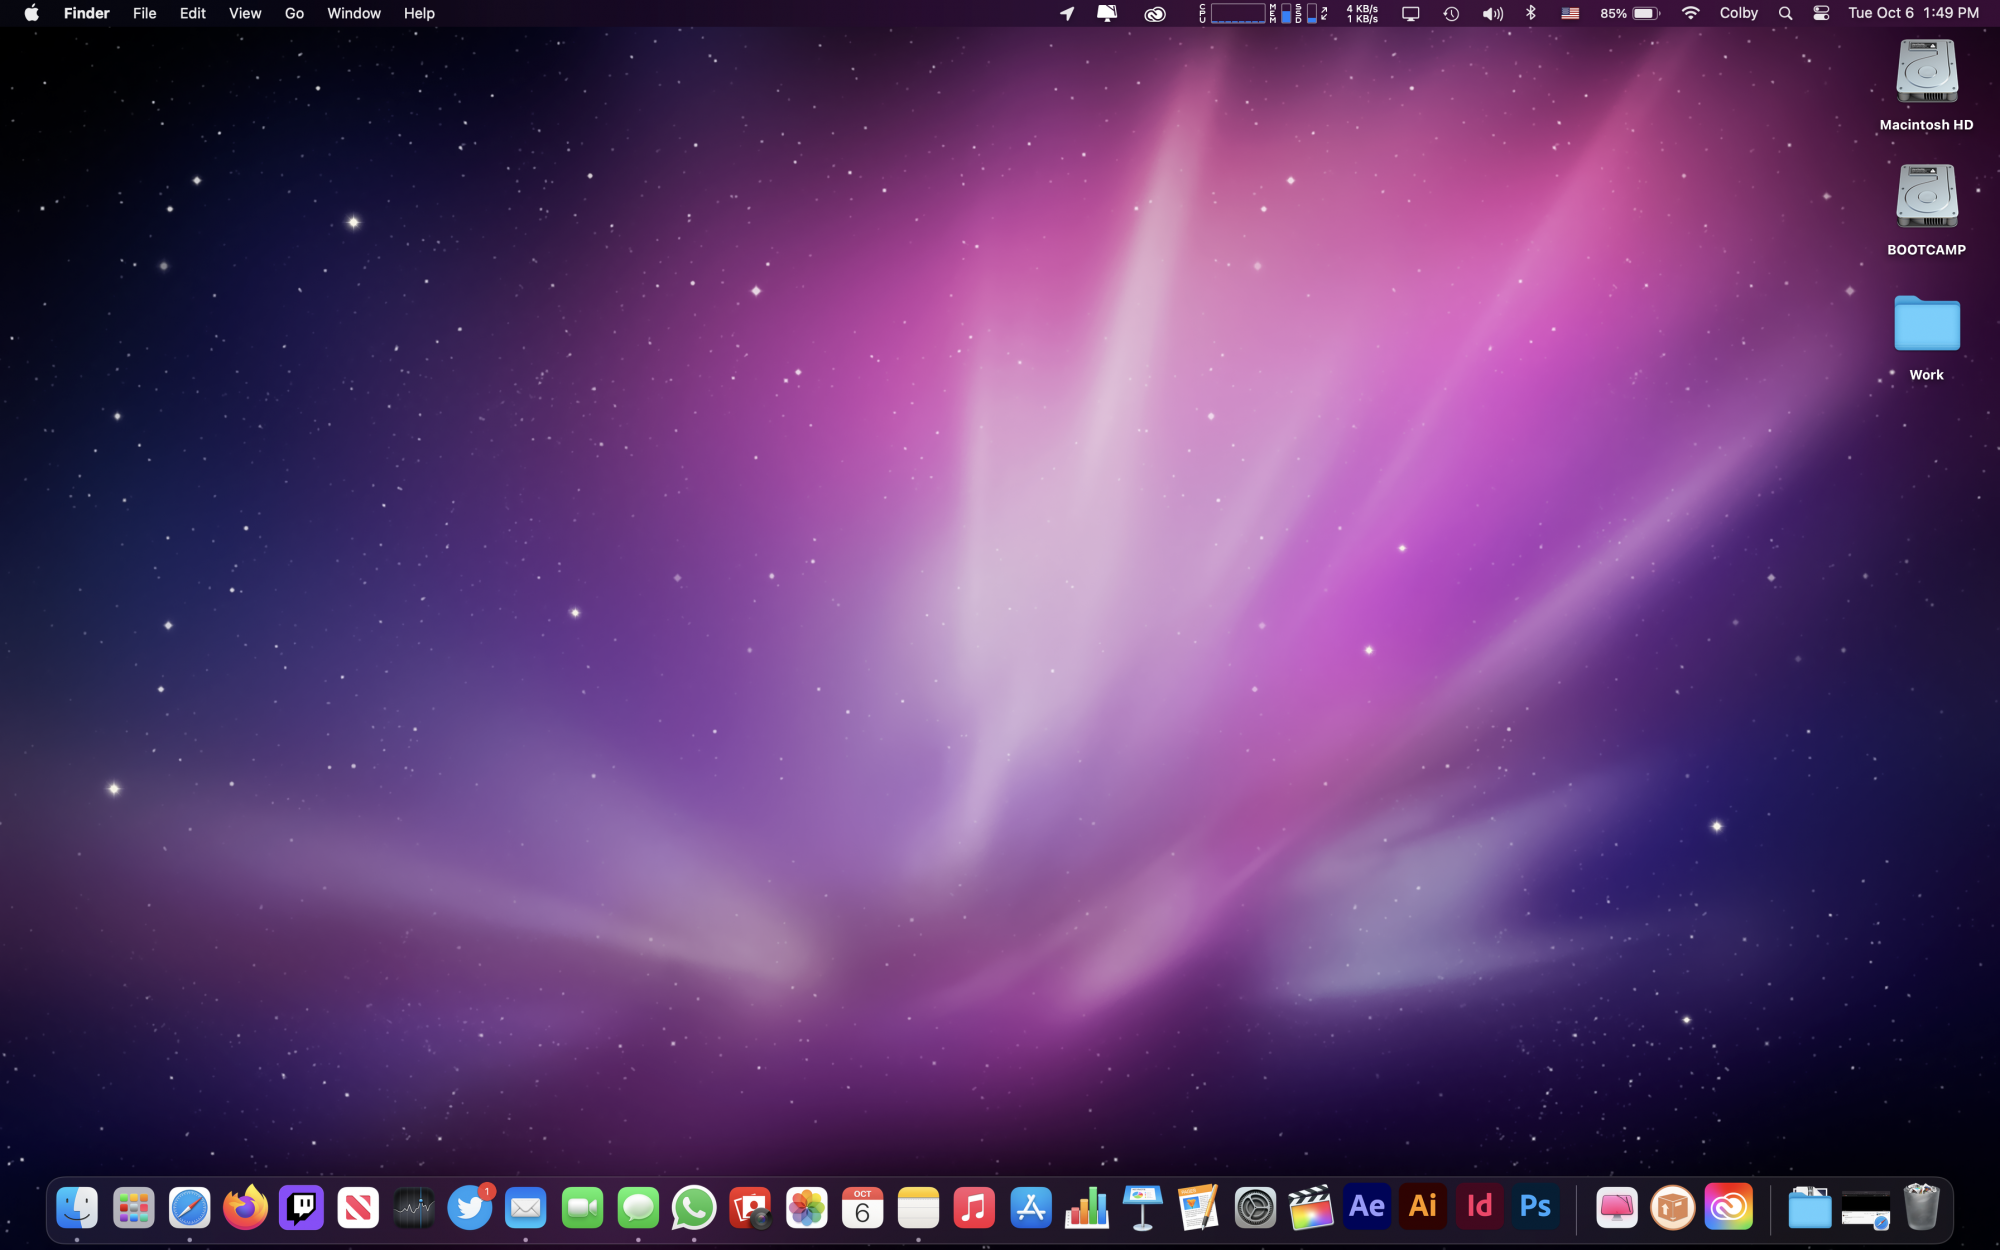This screenshot has width=2000, height=1250.
Task: Open Photoshop icon in the dock
Action: [1535, 1208]
